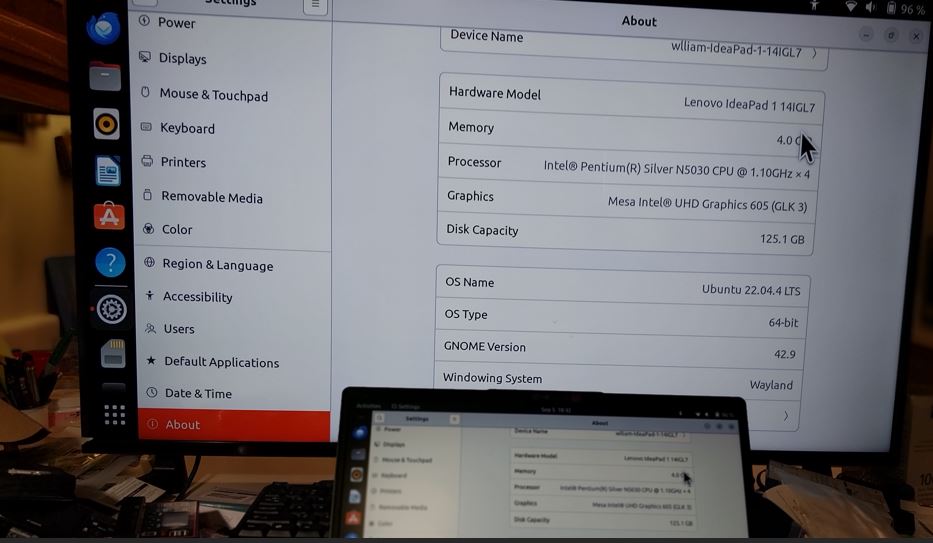The height and width of the screenshot is (543, 933).
Task: Click the GNOME Version value 42.9
Action: [785, 354]
